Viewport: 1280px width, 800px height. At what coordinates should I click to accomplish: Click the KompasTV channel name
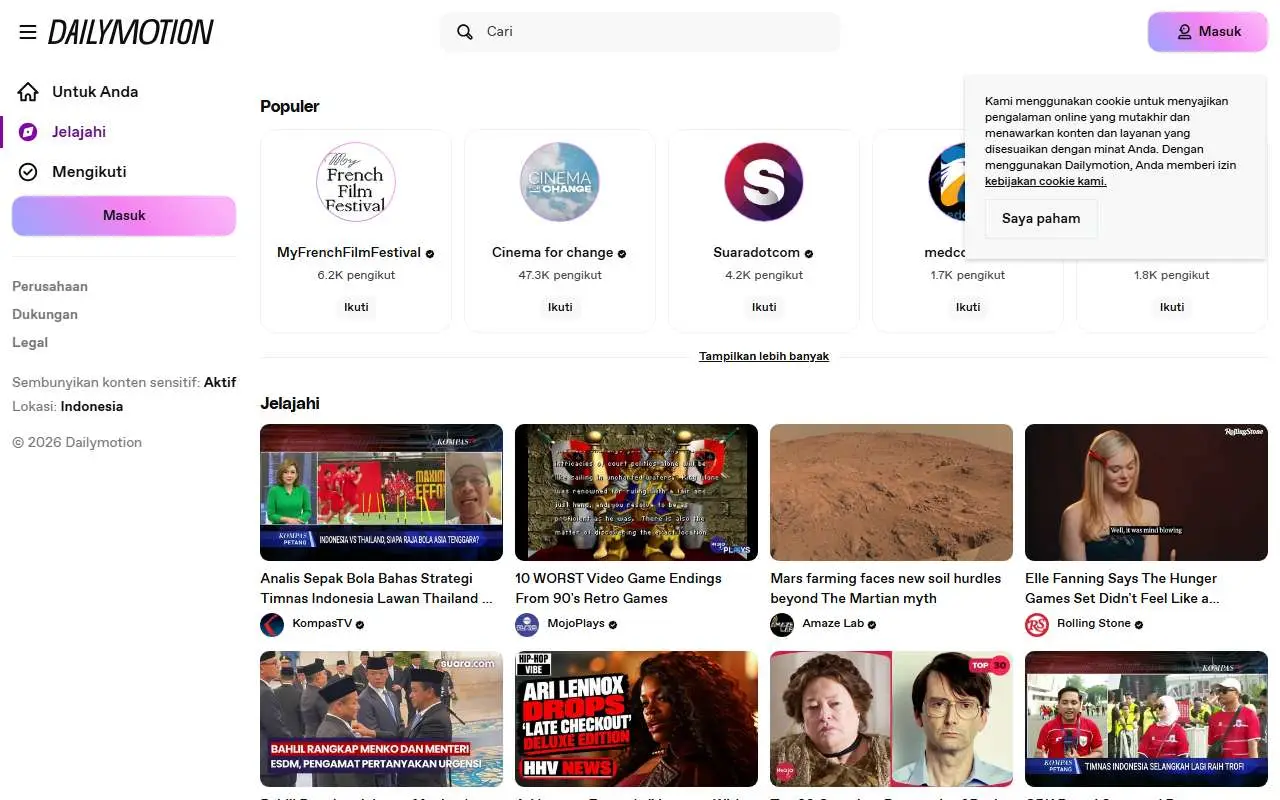pos(322,624)
